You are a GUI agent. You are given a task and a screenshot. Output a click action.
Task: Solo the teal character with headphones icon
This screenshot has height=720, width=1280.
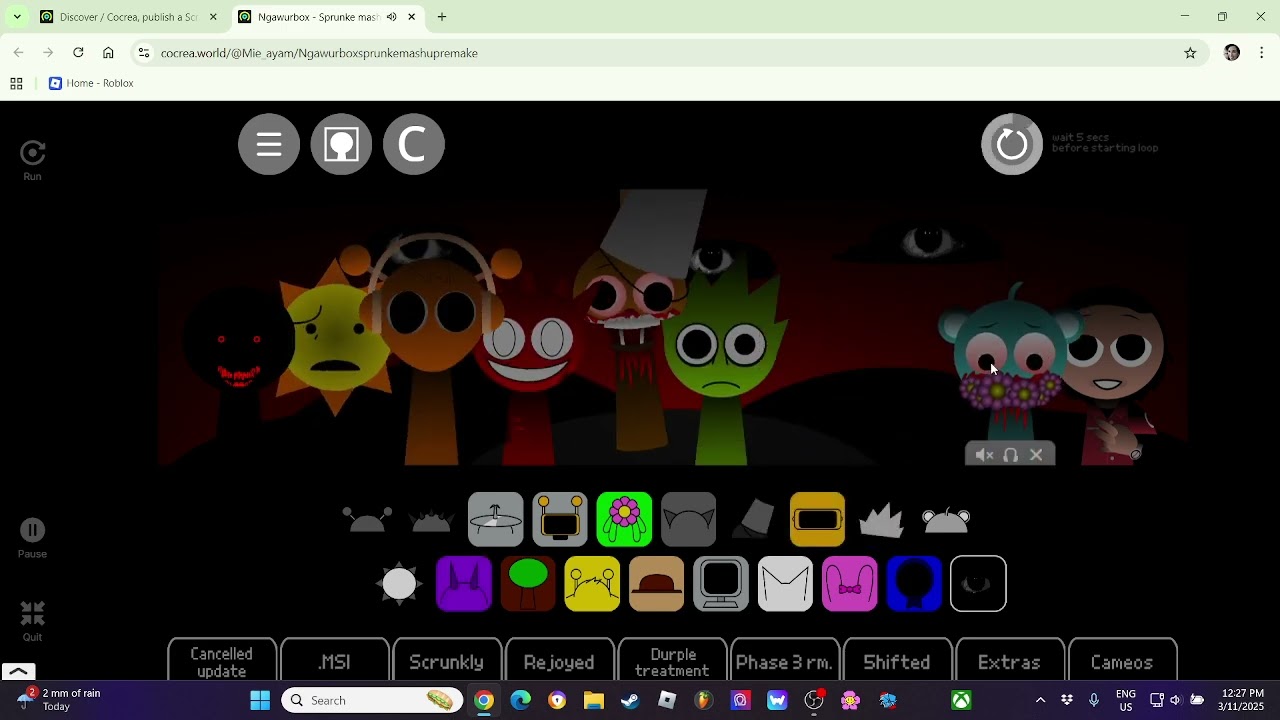[1010, 455]
